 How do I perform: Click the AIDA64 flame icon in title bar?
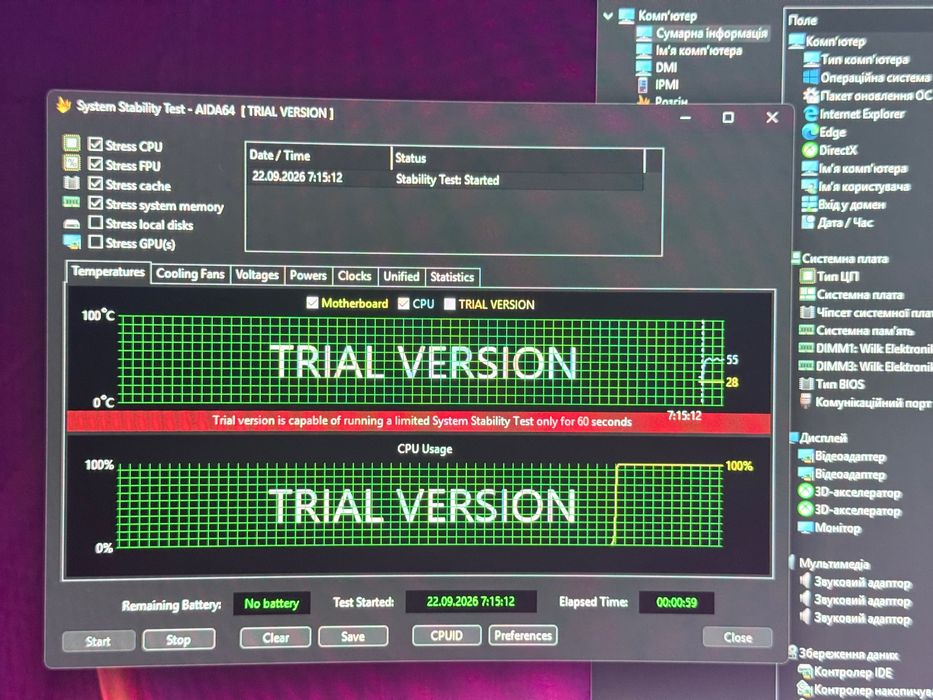point(64,105)
